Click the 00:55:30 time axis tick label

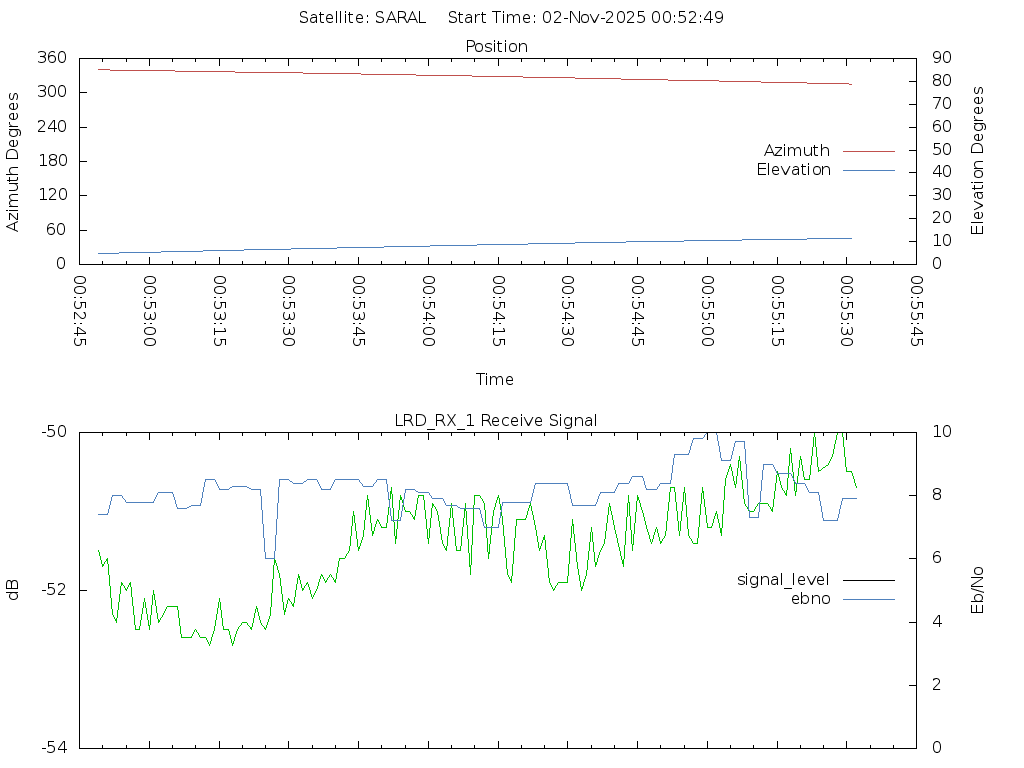point(846,311)
